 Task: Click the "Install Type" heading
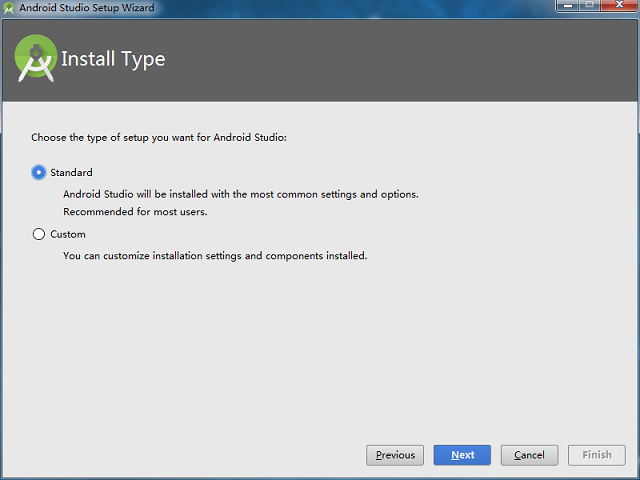coord(113,59)
